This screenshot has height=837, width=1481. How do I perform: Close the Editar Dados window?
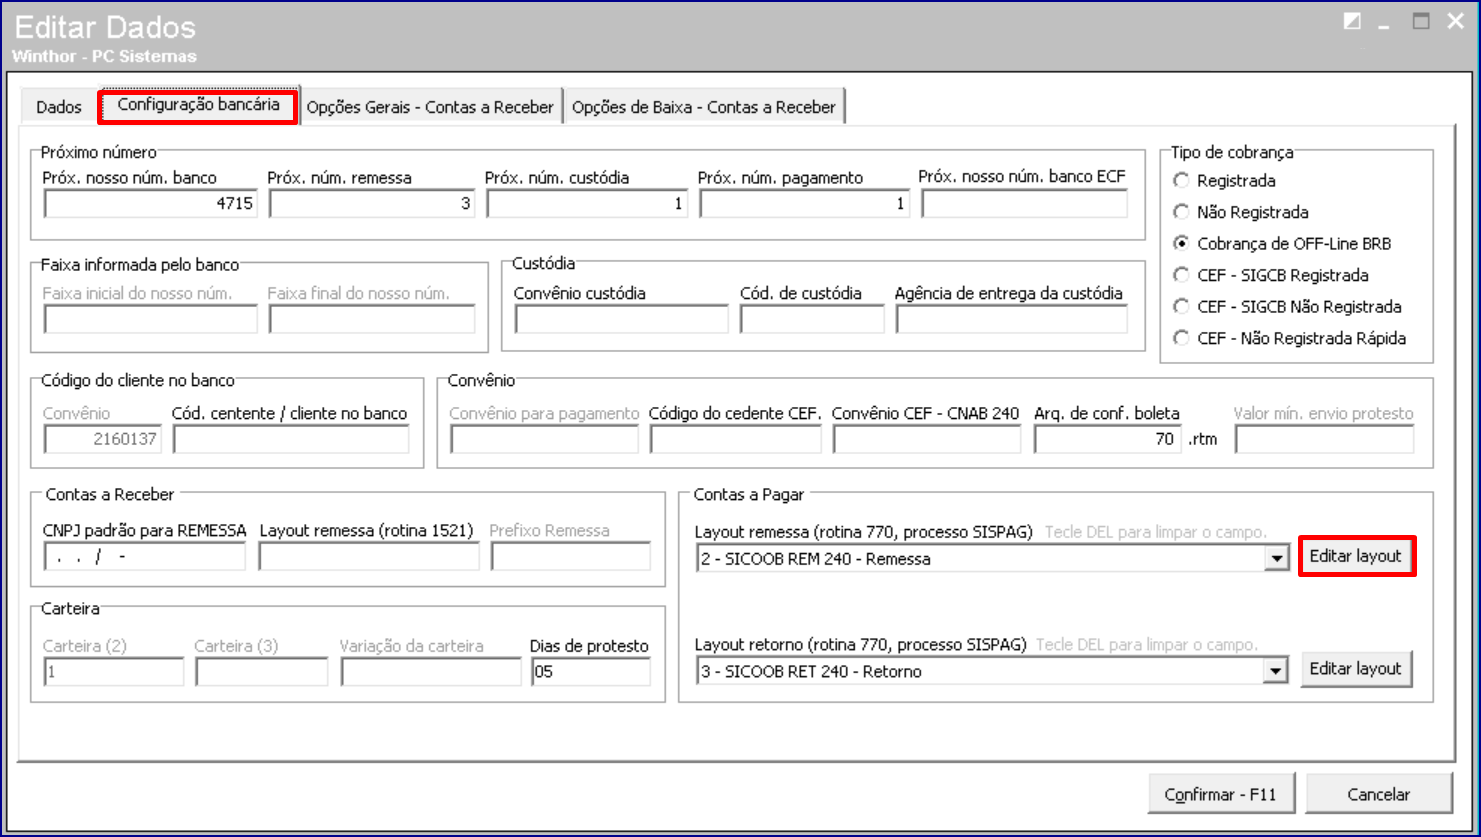click(x=1454, y=21)
